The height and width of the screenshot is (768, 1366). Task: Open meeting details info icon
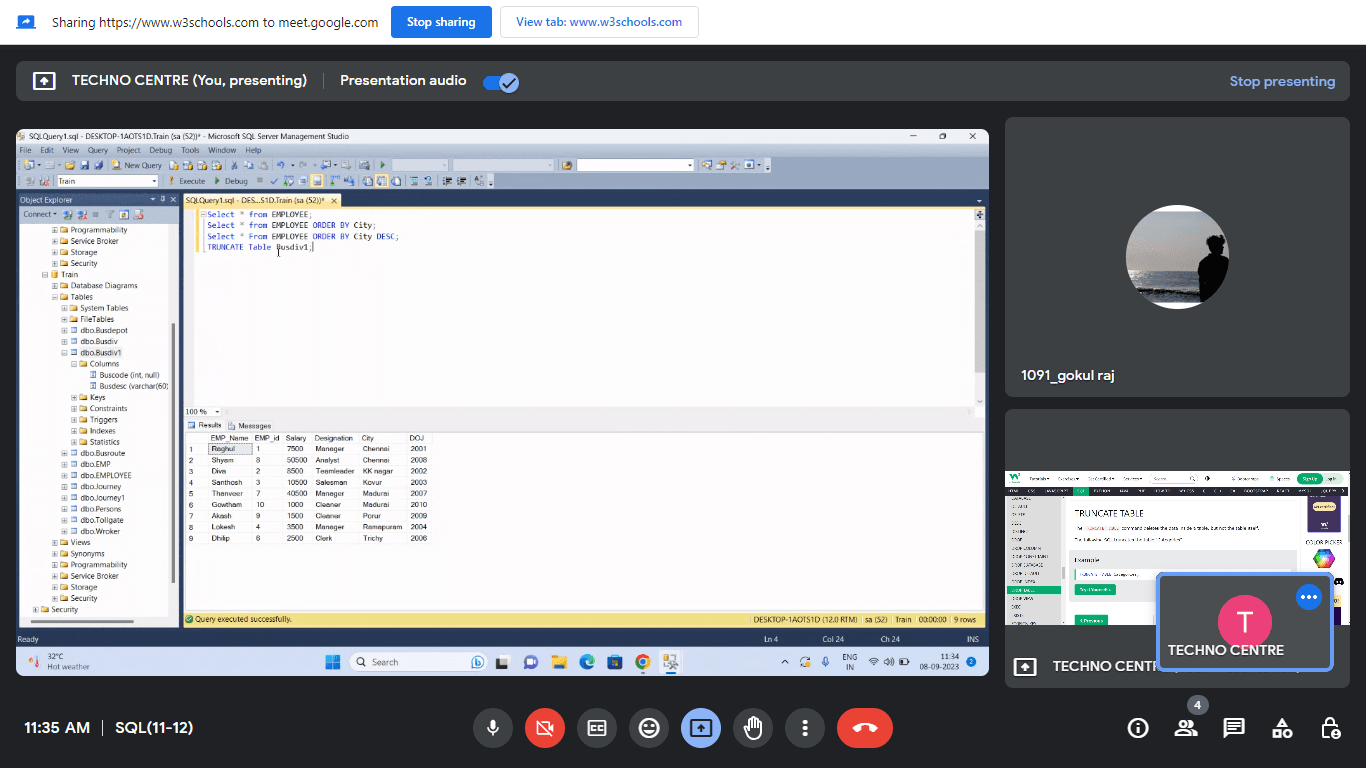(1138, 728)
